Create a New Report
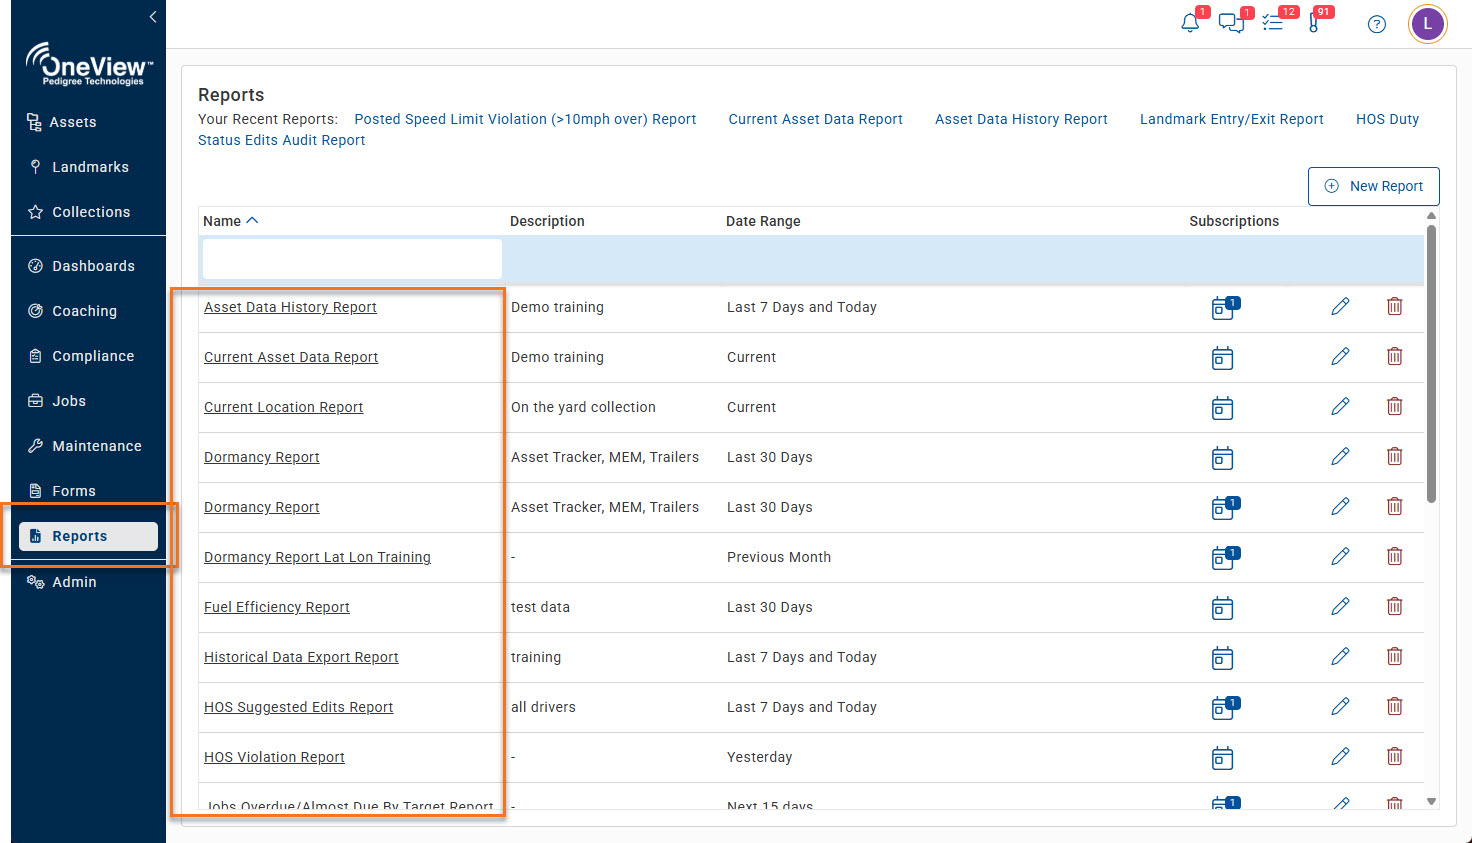The width and height of the screenshot is (1472, 843). click(x=1373, y=186)
